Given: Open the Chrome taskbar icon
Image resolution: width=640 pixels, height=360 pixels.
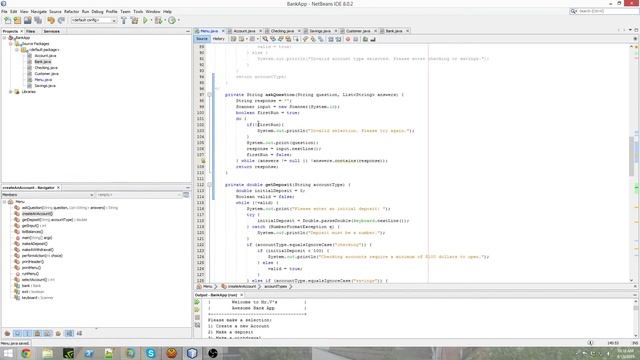Looking at the screenshot, I should [x=26, y=353].
